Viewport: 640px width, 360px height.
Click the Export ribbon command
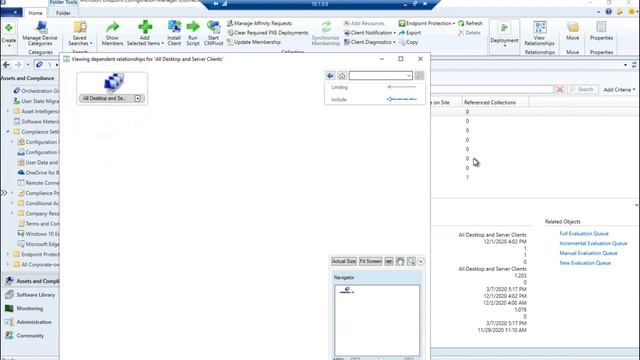click(410, 33)
